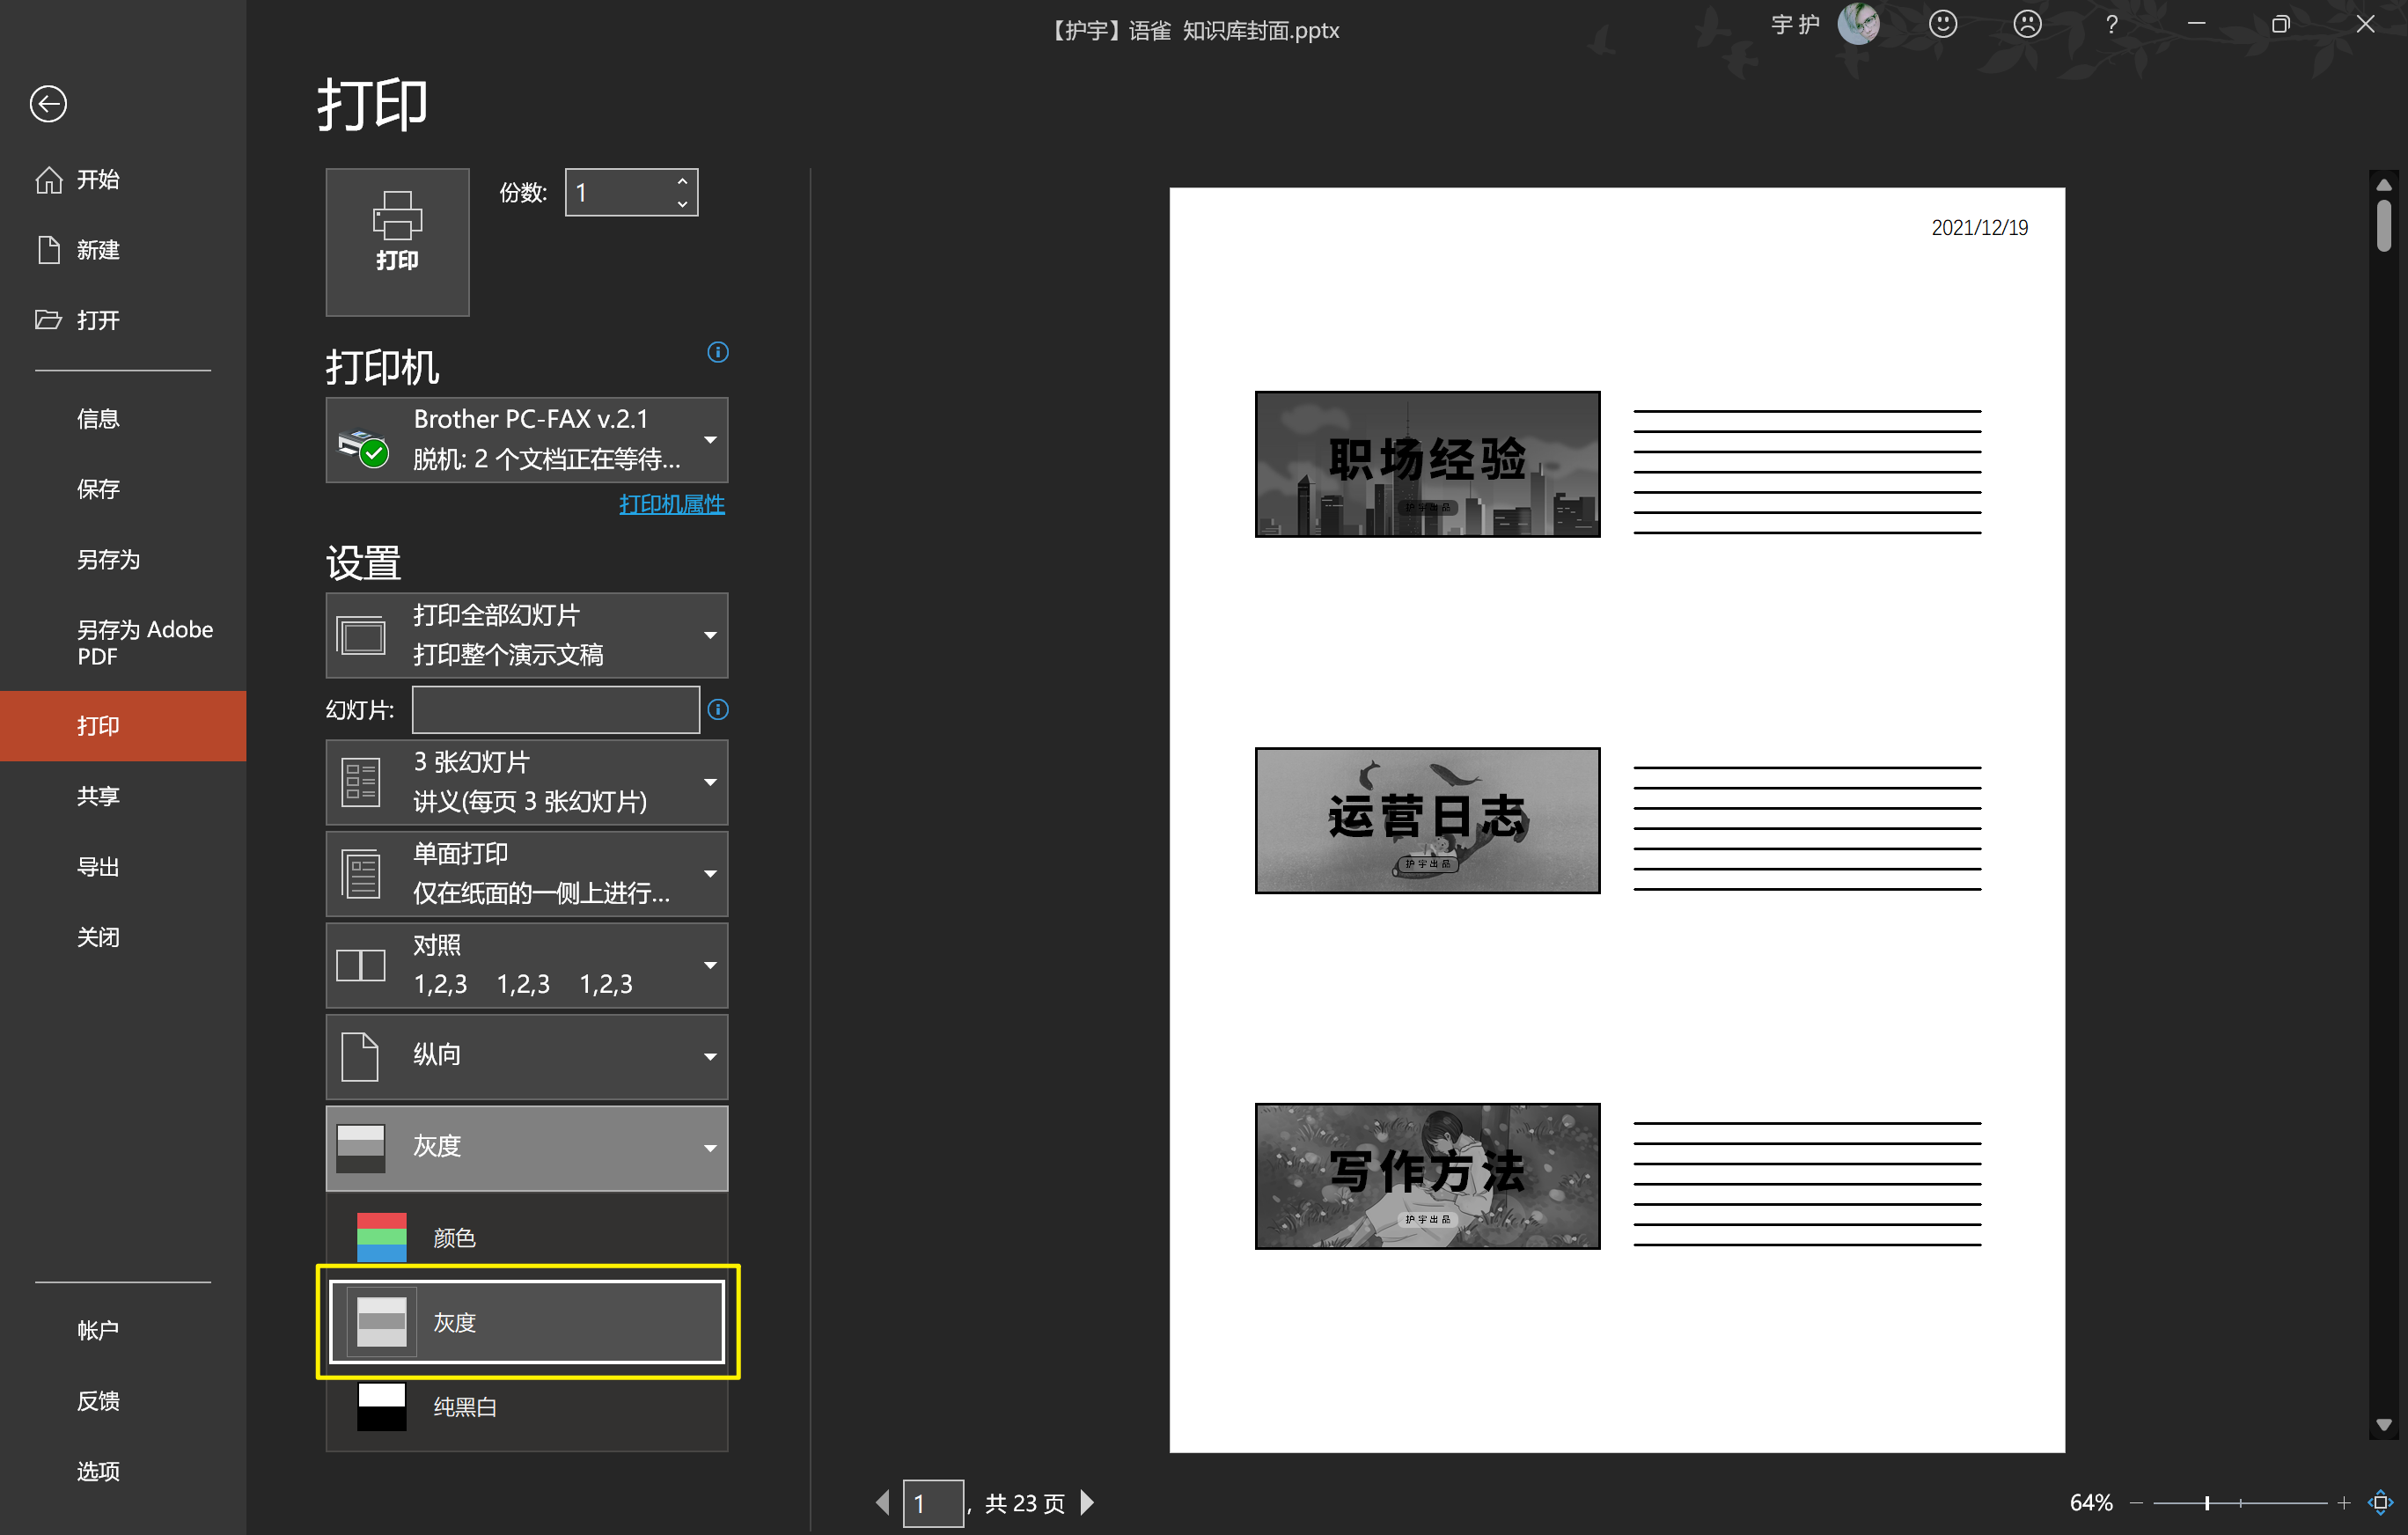This screenshot has height=1535, width=2408.
Task: Click the 打印机属性 link
Action: [x=671, y=504]
